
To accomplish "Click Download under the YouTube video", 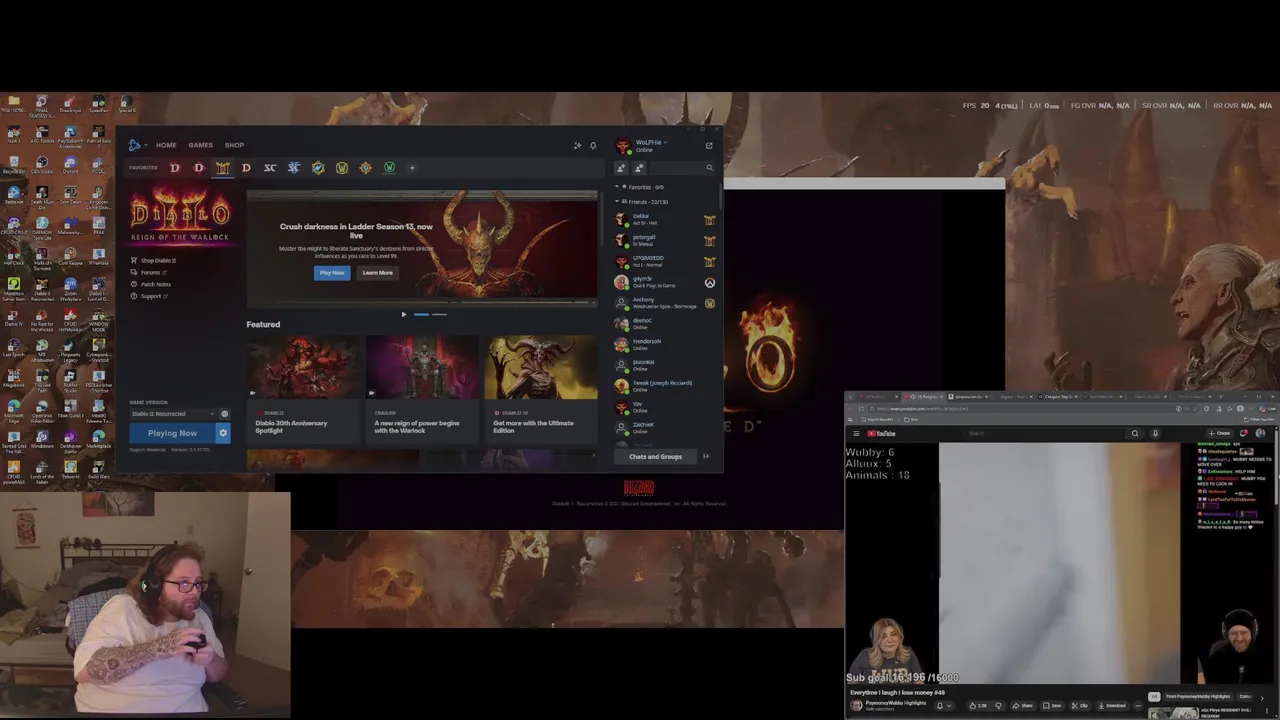I will (x=1111, y=706).
